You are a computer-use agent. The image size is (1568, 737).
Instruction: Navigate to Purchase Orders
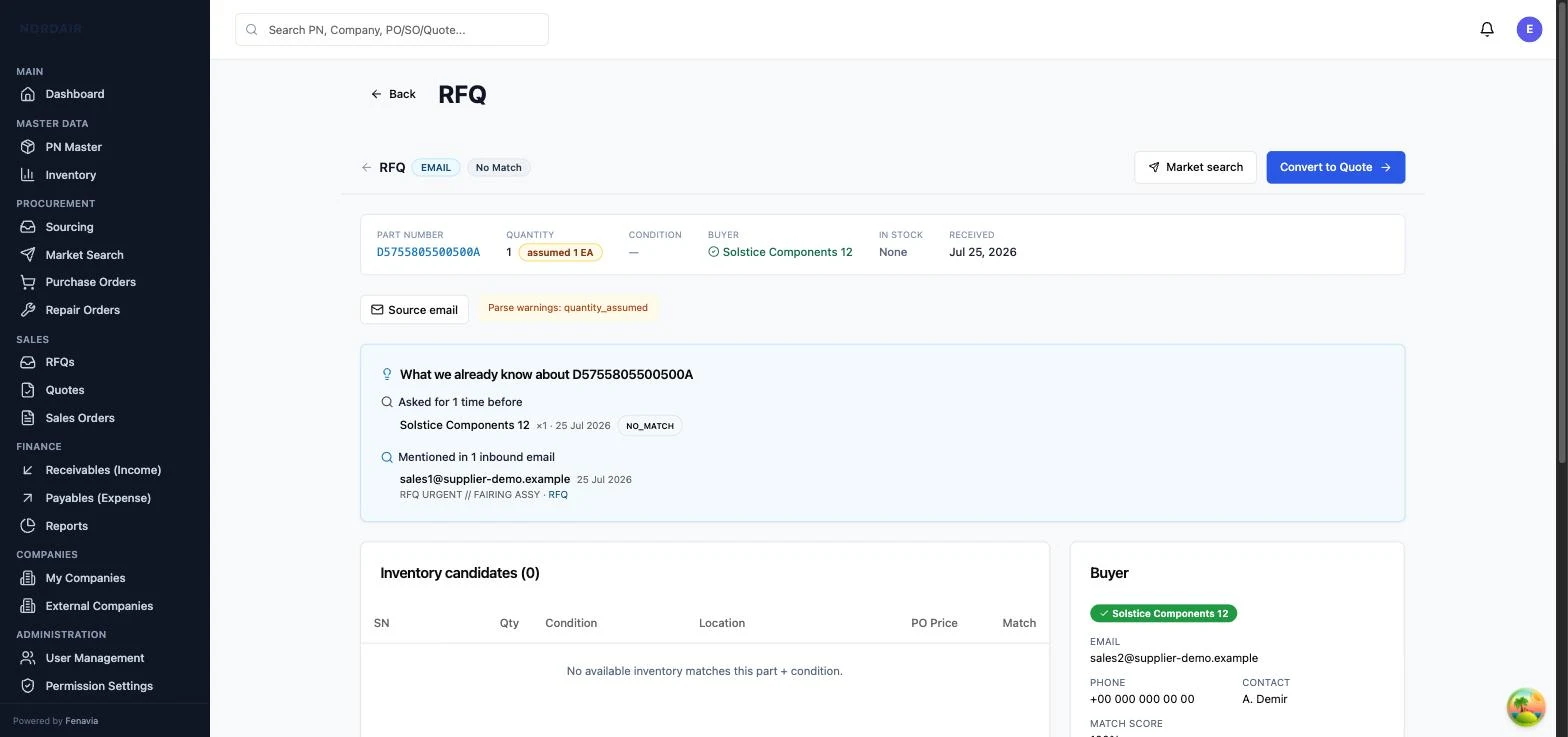(x=105, y=282)
